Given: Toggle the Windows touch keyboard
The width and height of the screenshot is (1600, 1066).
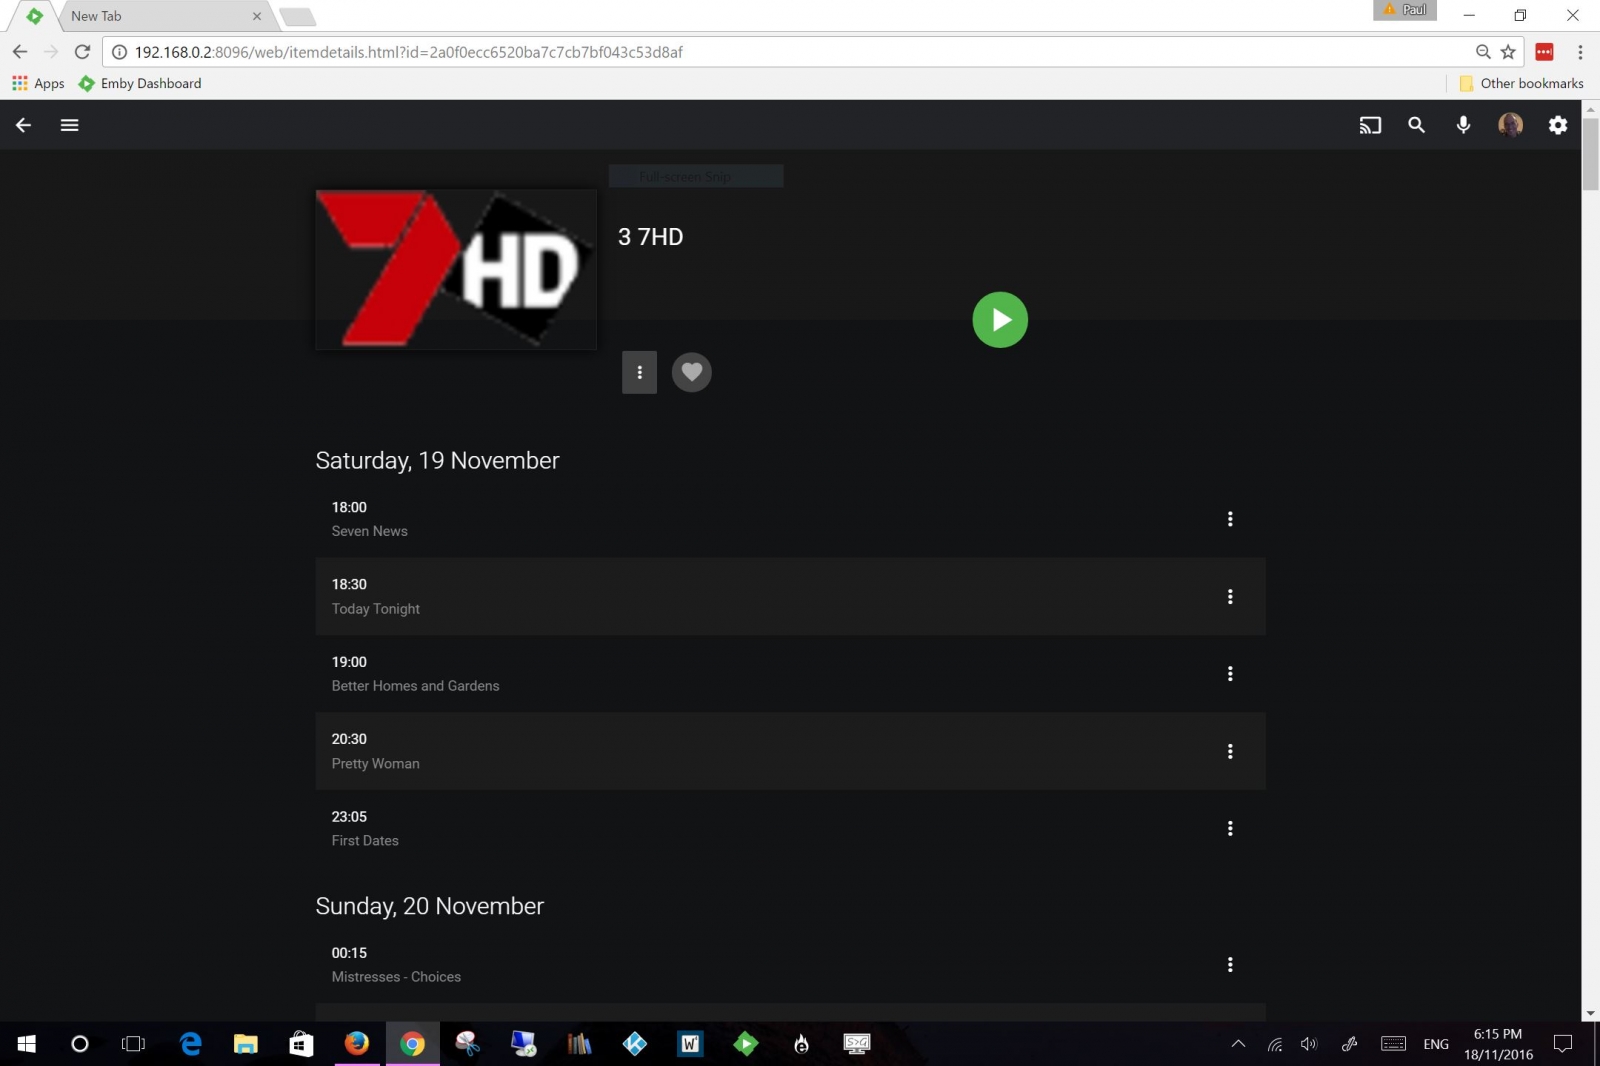Looking at the screenshot, I should pos(1394,1043).
